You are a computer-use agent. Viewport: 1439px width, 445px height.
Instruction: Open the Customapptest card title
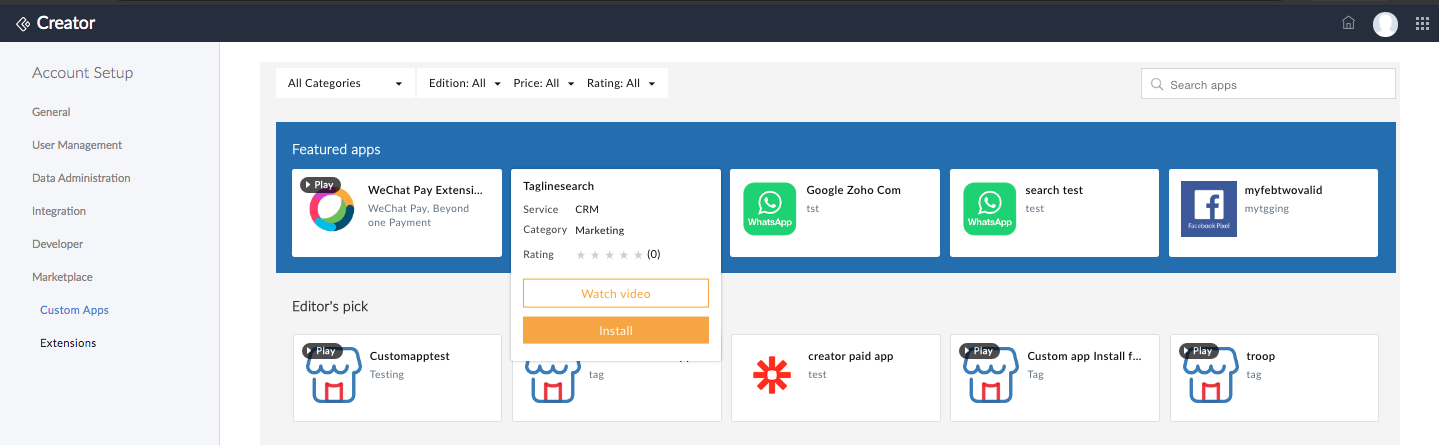410,356
